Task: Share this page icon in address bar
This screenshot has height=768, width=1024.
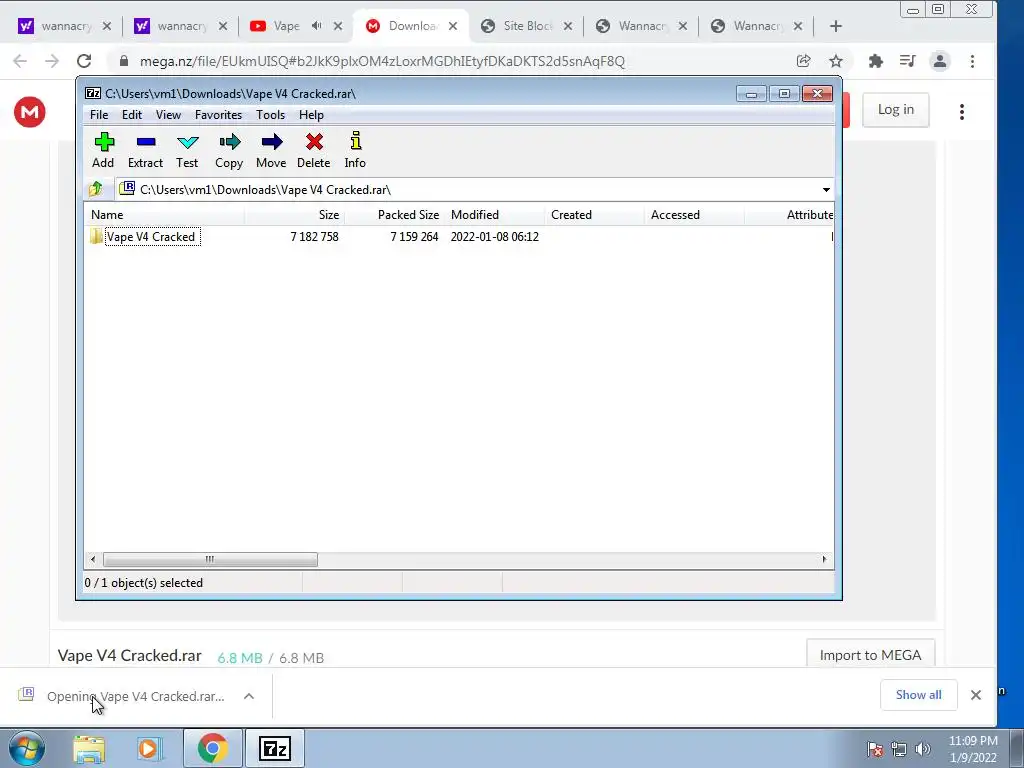Action: tap(804, 61)
